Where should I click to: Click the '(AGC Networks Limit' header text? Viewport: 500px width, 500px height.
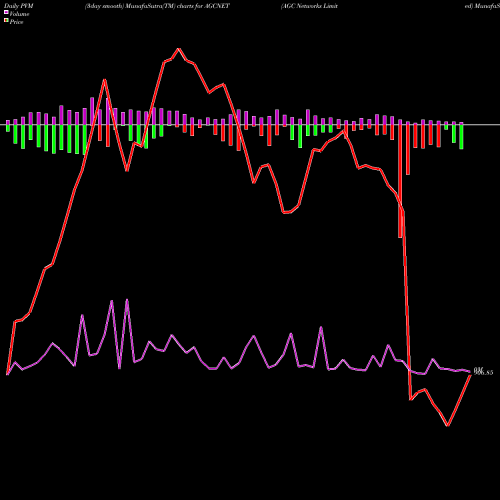309,6
